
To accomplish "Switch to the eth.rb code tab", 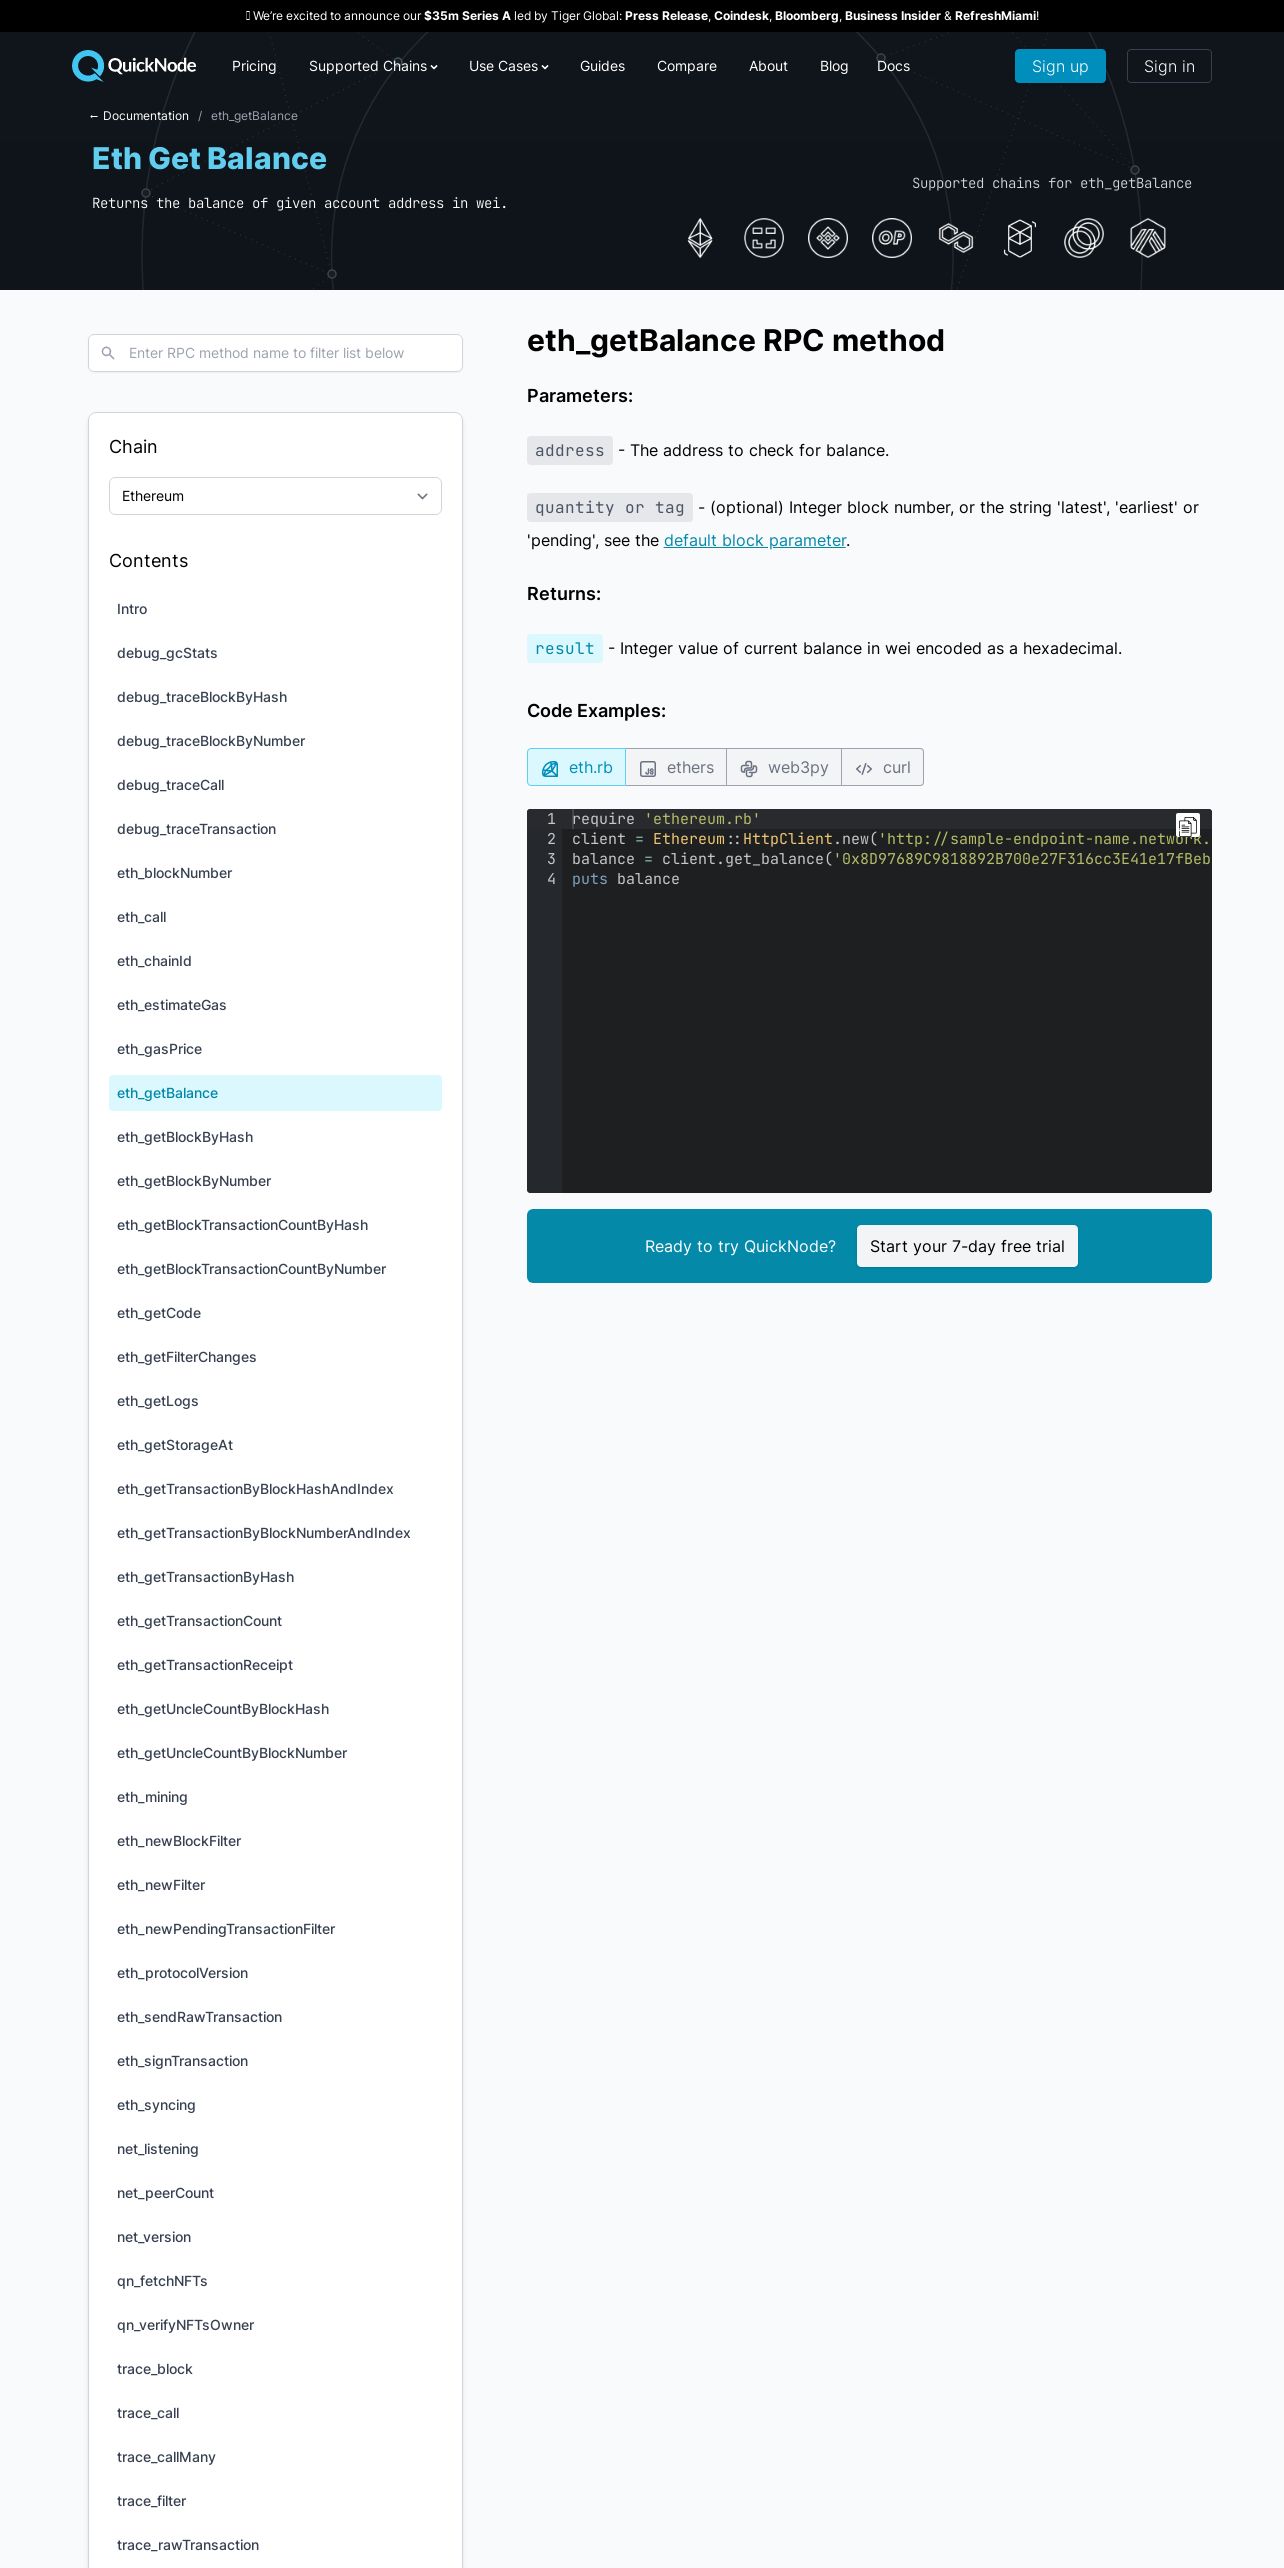I will (x=577, y=767).
